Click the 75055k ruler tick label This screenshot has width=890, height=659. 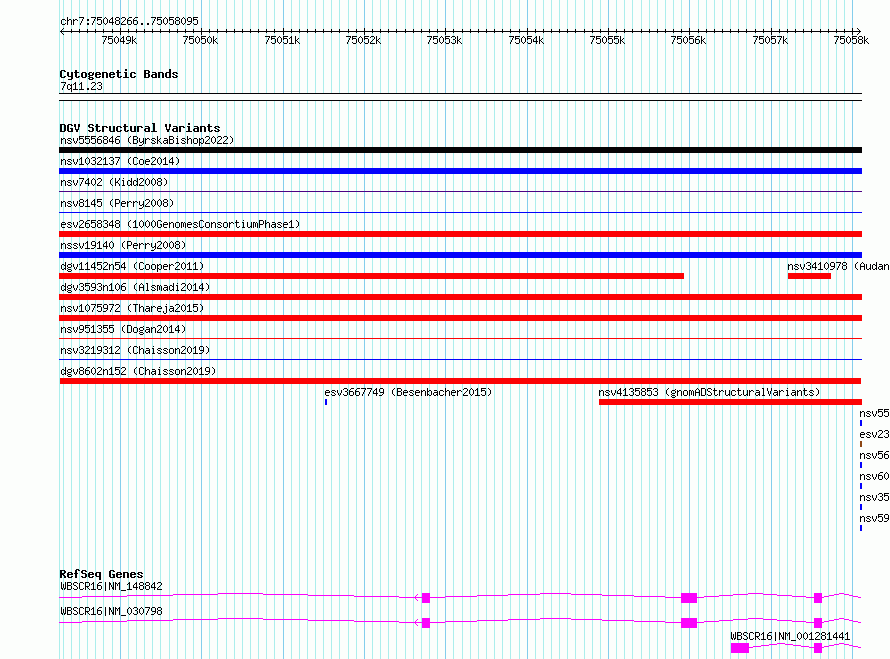[x=607, y=40]
